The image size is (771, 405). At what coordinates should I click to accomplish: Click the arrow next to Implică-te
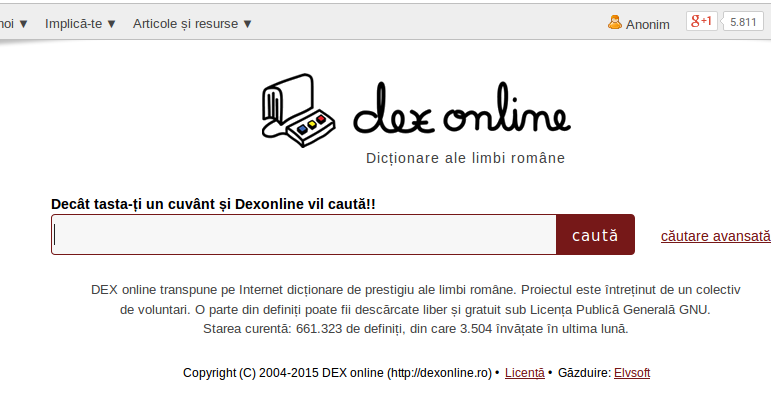(111, 24)
